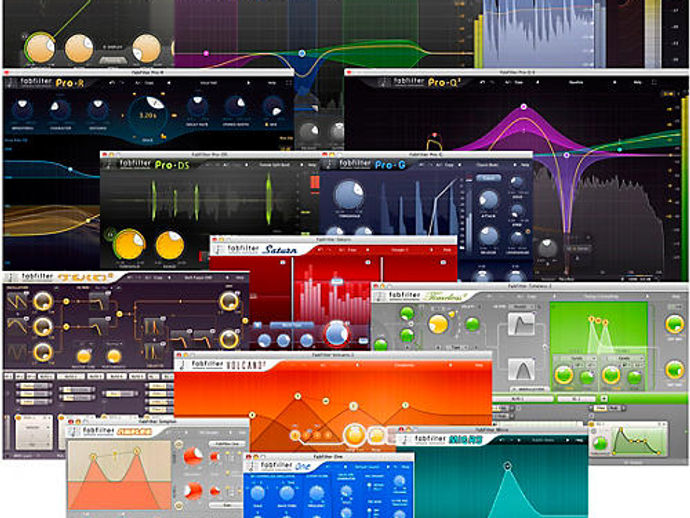Image resolution: width=690 pixels, height=518 pixels.
Task: Click the red band node in Pro-Q 2
Action: [x=435, y=136]
